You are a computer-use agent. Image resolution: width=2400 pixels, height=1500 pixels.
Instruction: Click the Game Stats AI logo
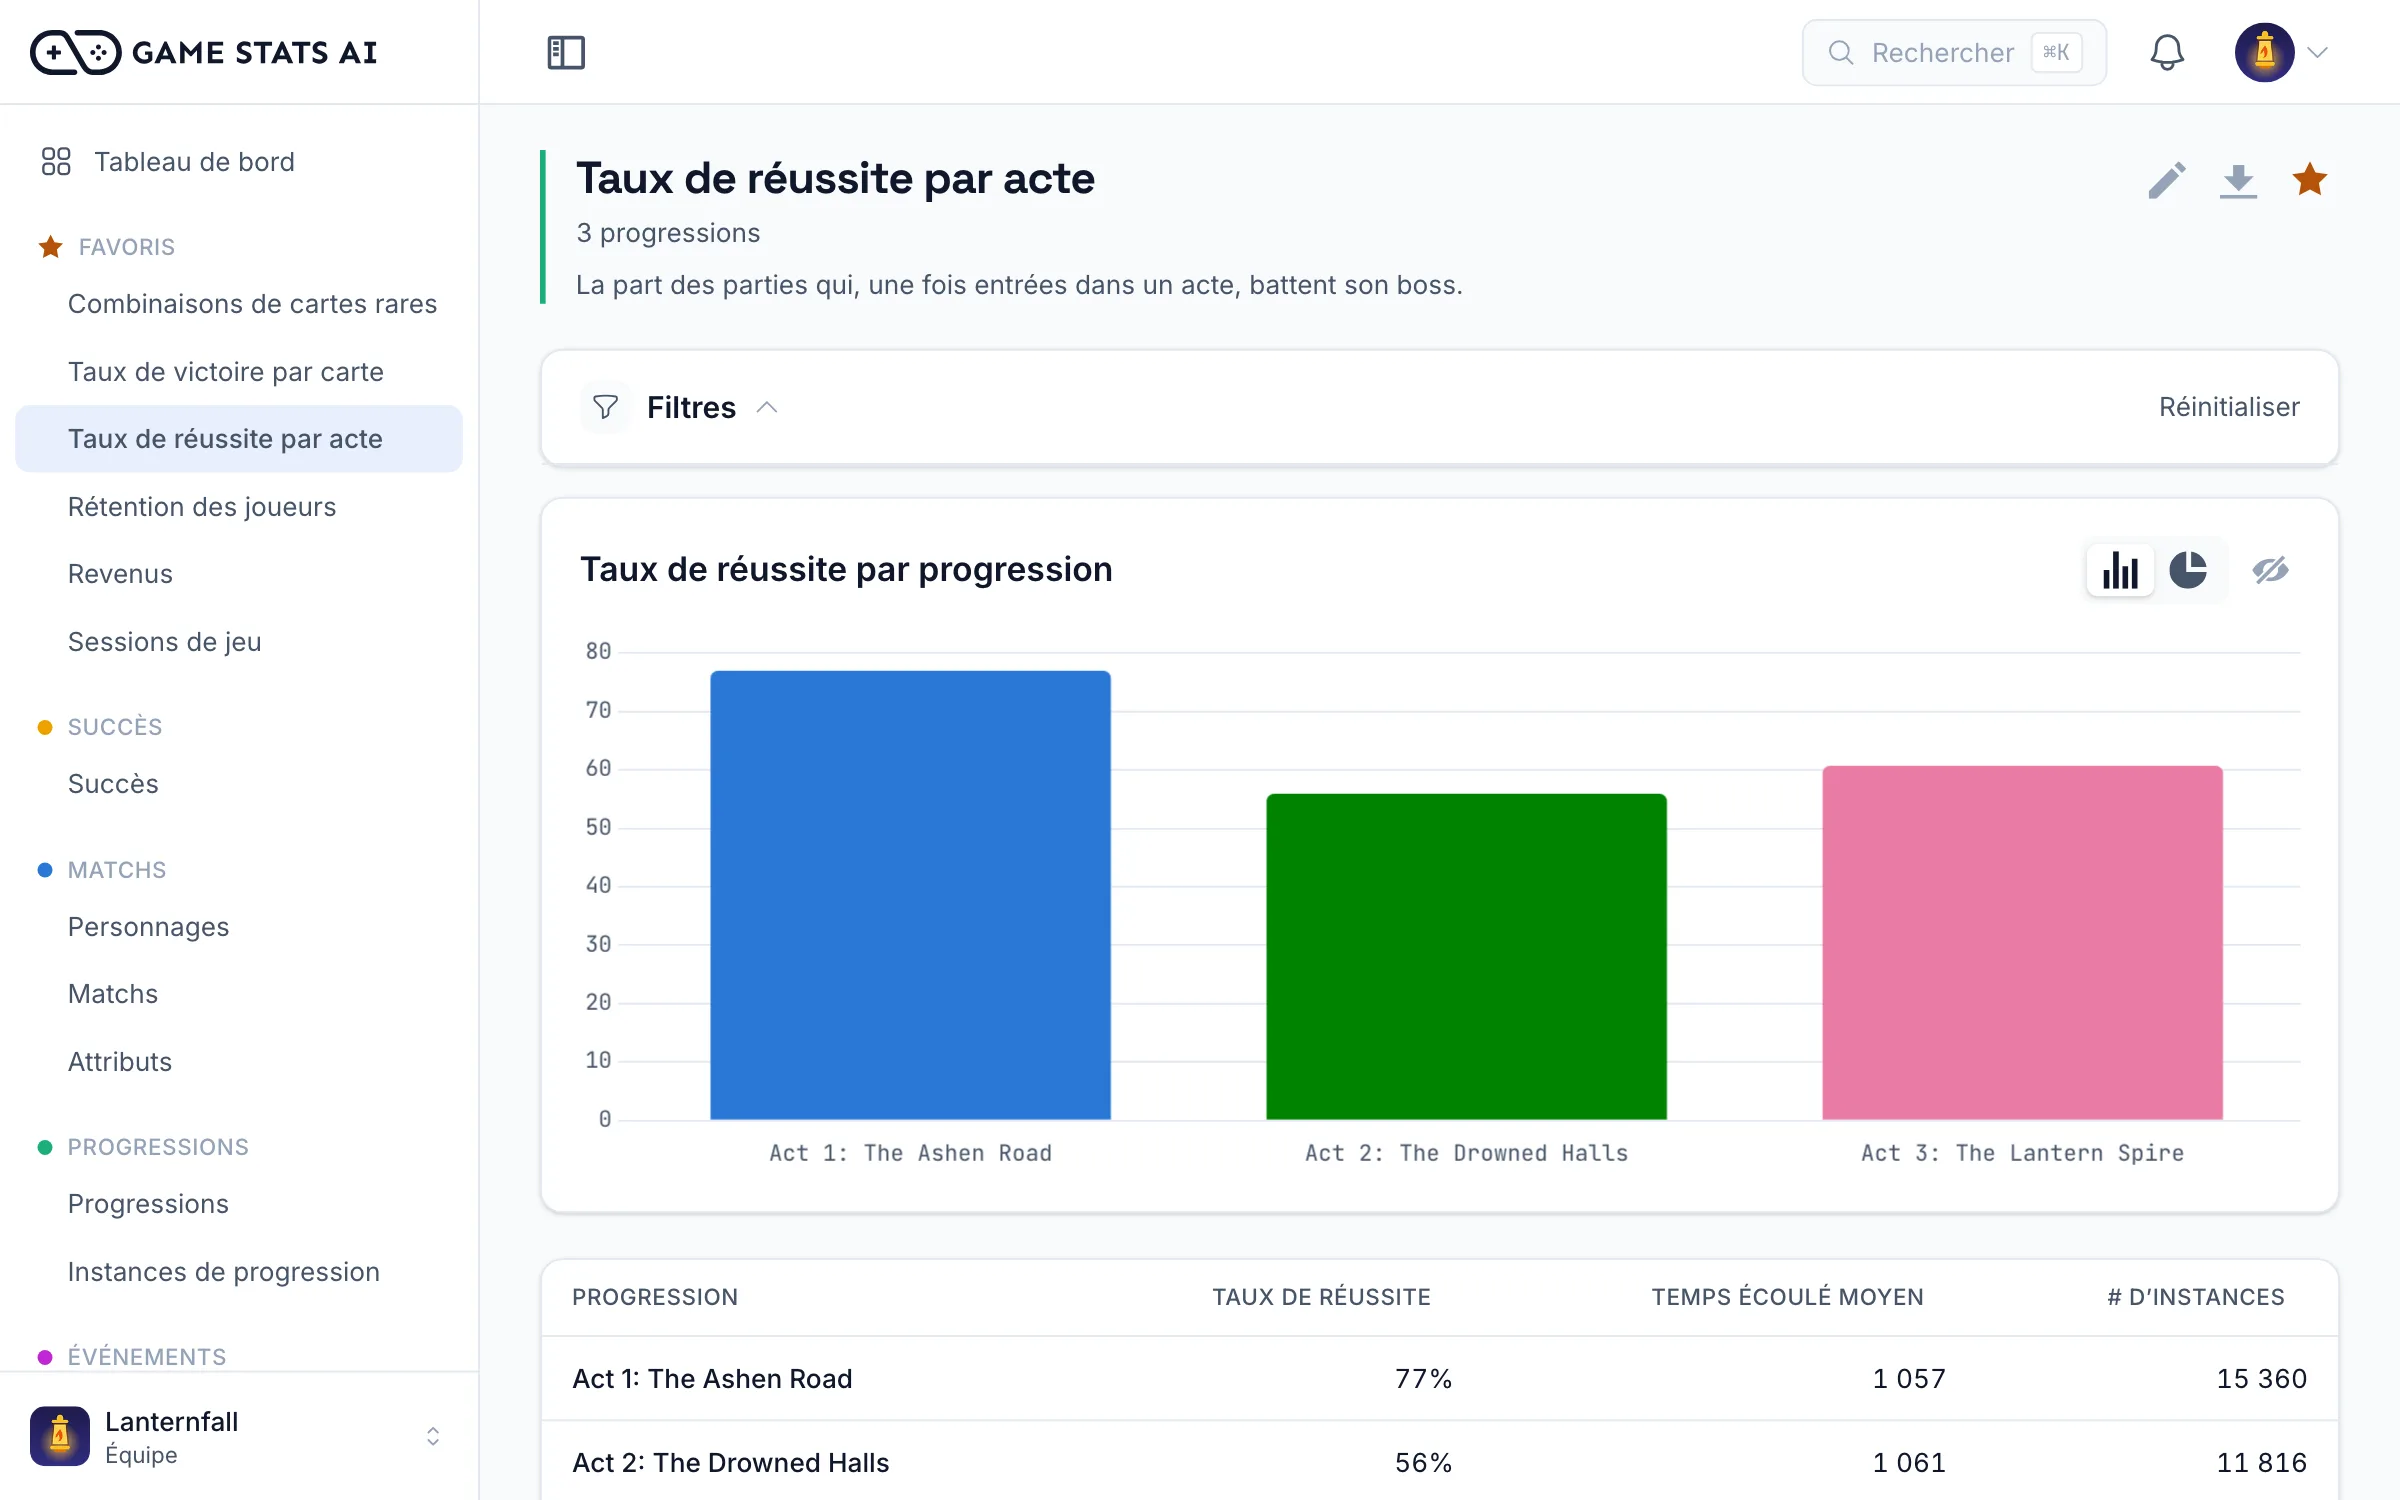204,52
